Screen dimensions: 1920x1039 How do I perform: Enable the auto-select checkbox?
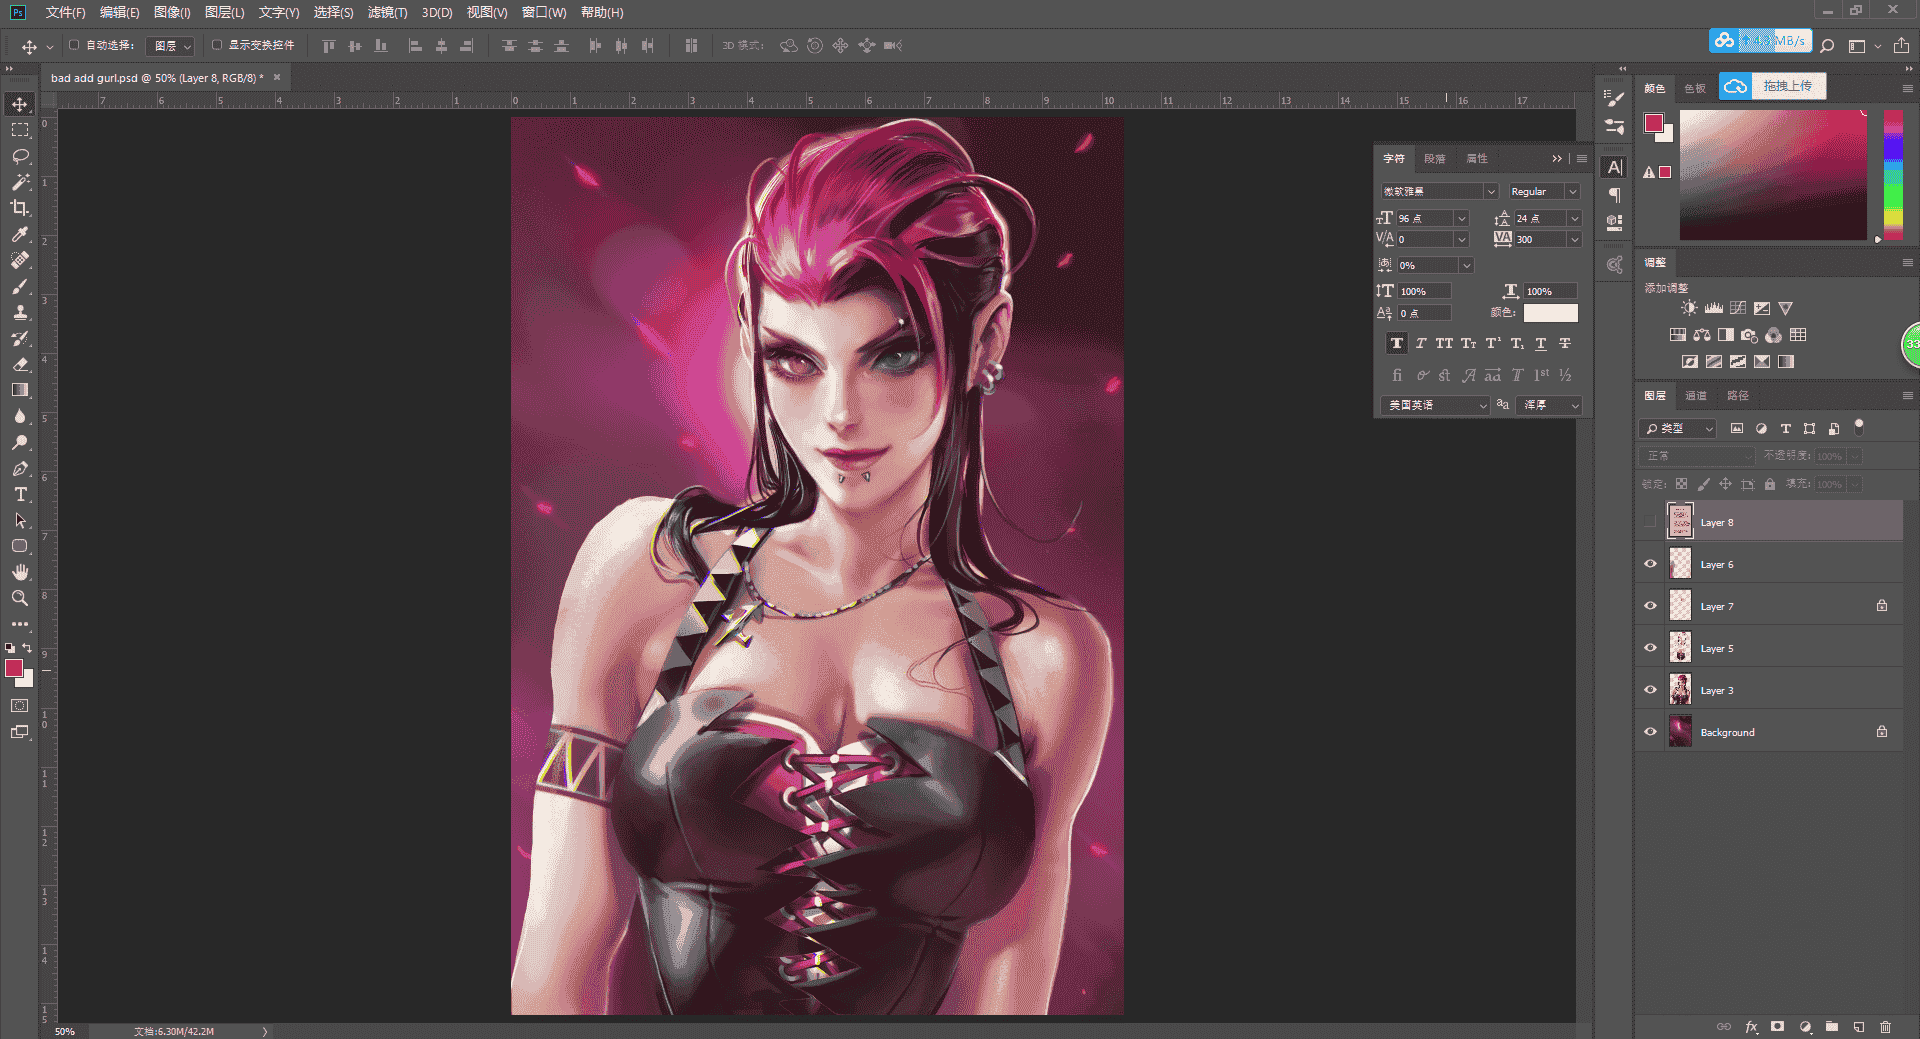pyautogui.click(x=74, y=45)
